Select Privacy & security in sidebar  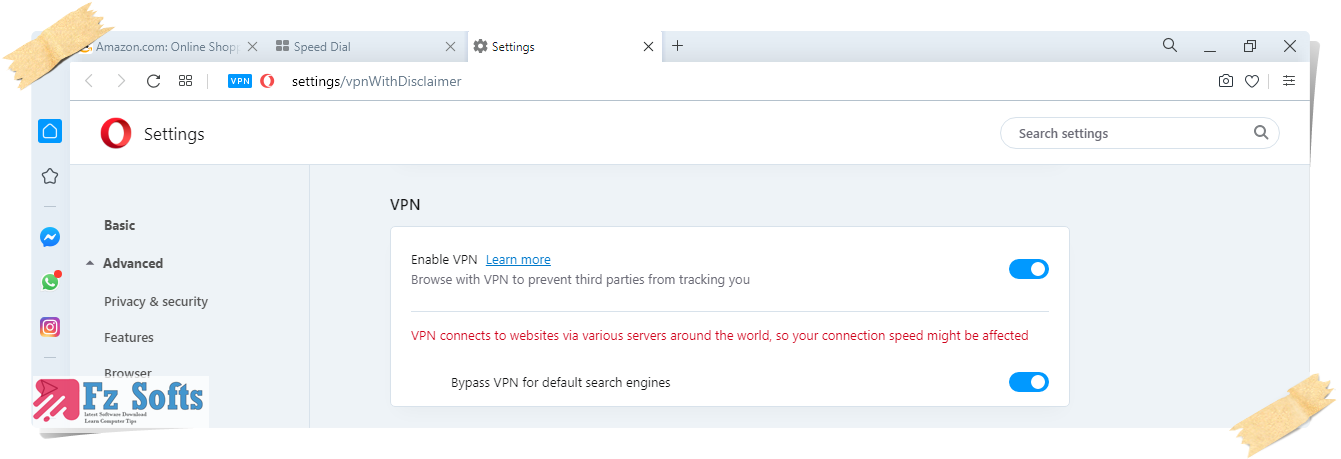(x=156, y=301)
